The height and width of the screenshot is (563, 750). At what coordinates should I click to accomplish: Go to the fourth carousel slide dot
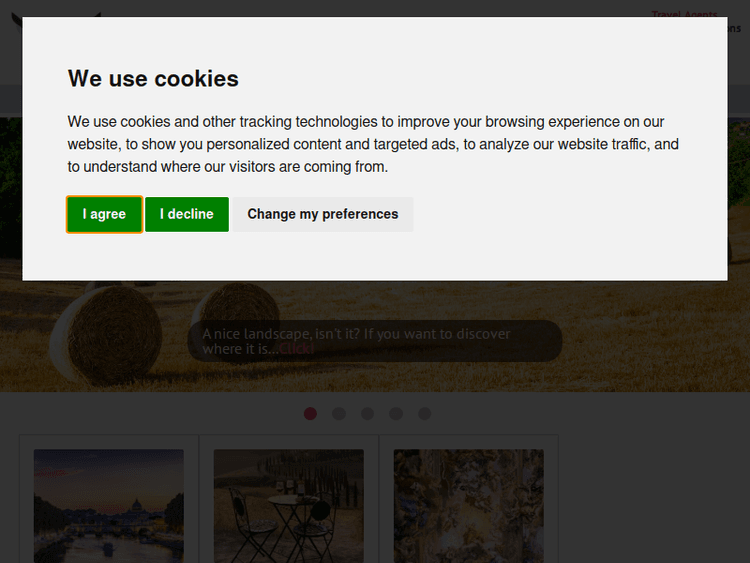click(396, 414)
